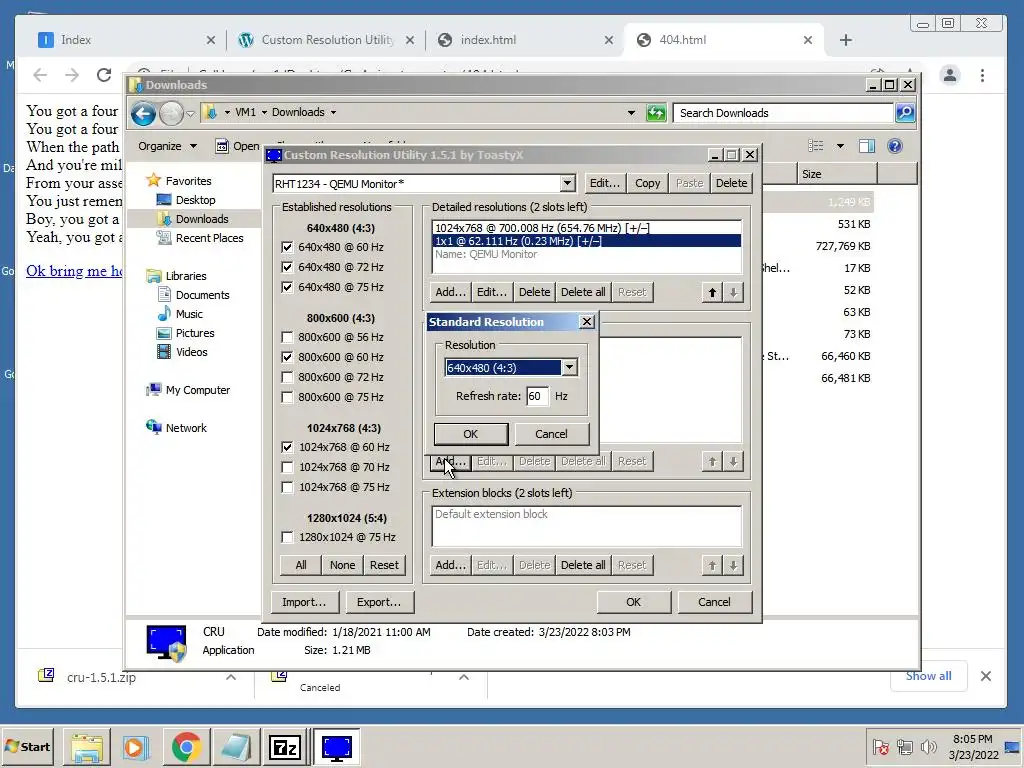Reset the Established resolutions
Viewport: 1024px width, 768px height.
click(384, 565)
